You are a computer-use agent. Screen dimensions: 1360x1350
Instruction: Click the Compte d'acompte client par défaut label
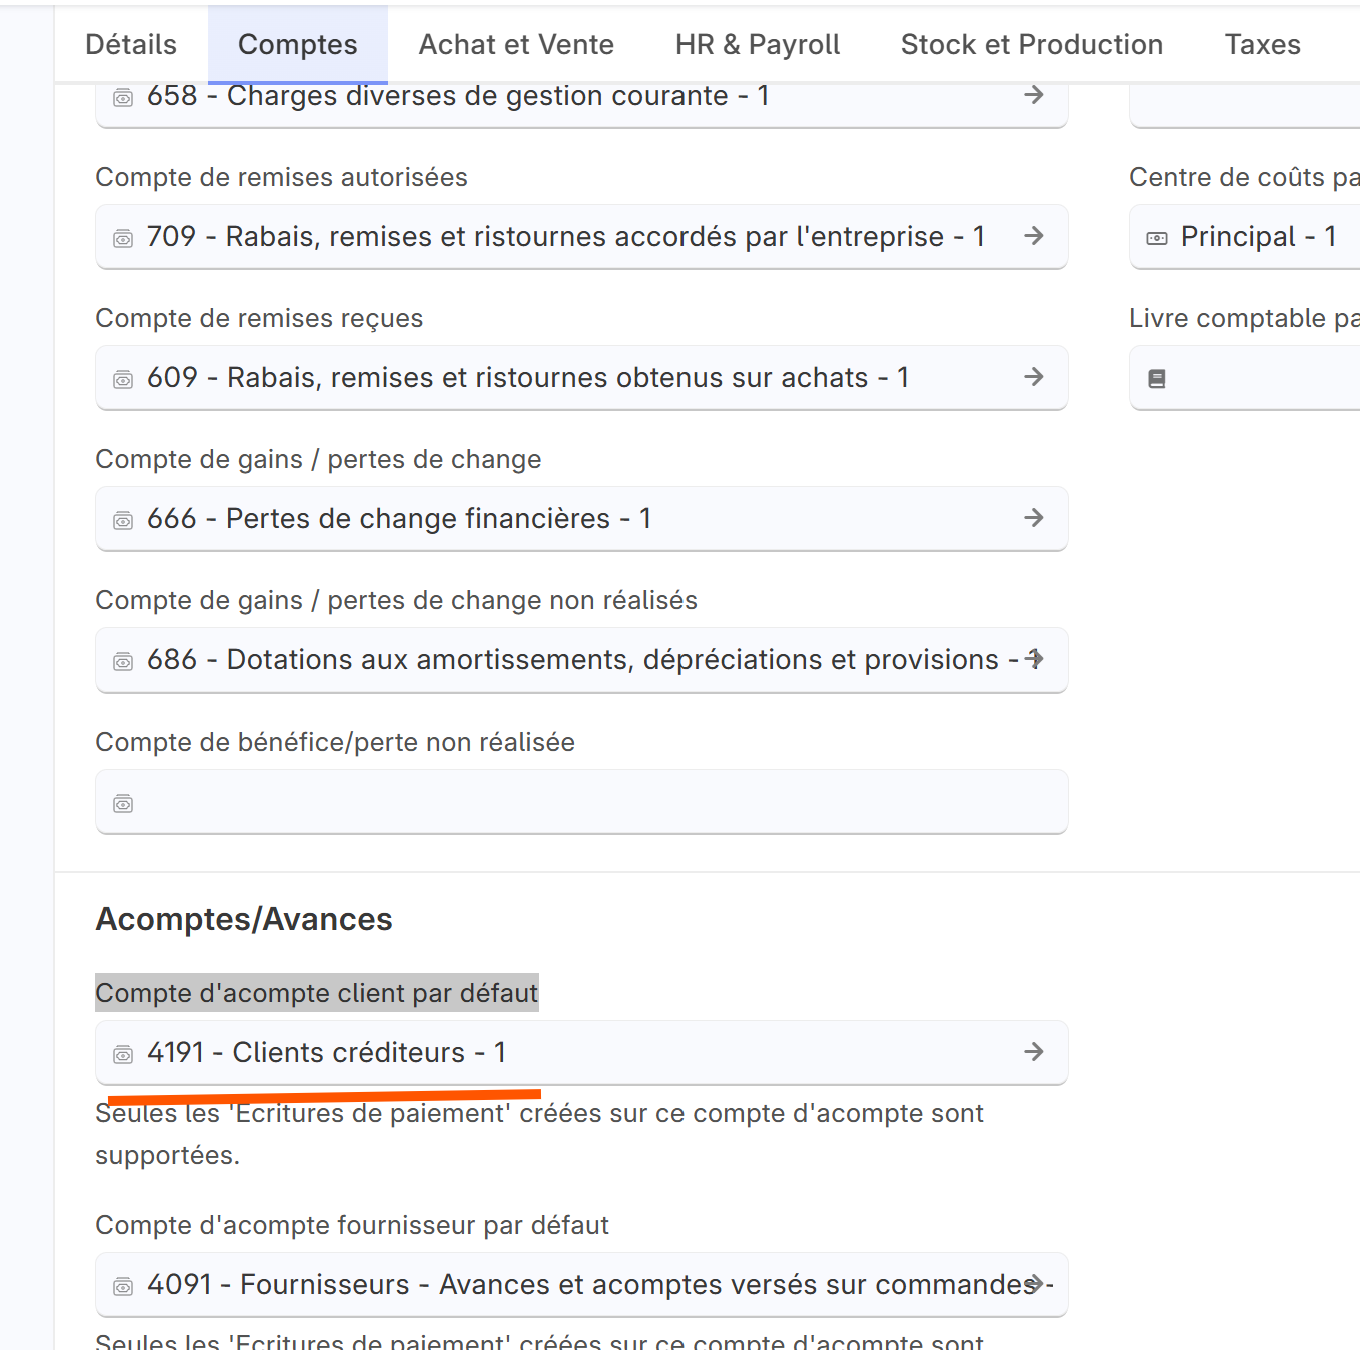coord(316,993)
